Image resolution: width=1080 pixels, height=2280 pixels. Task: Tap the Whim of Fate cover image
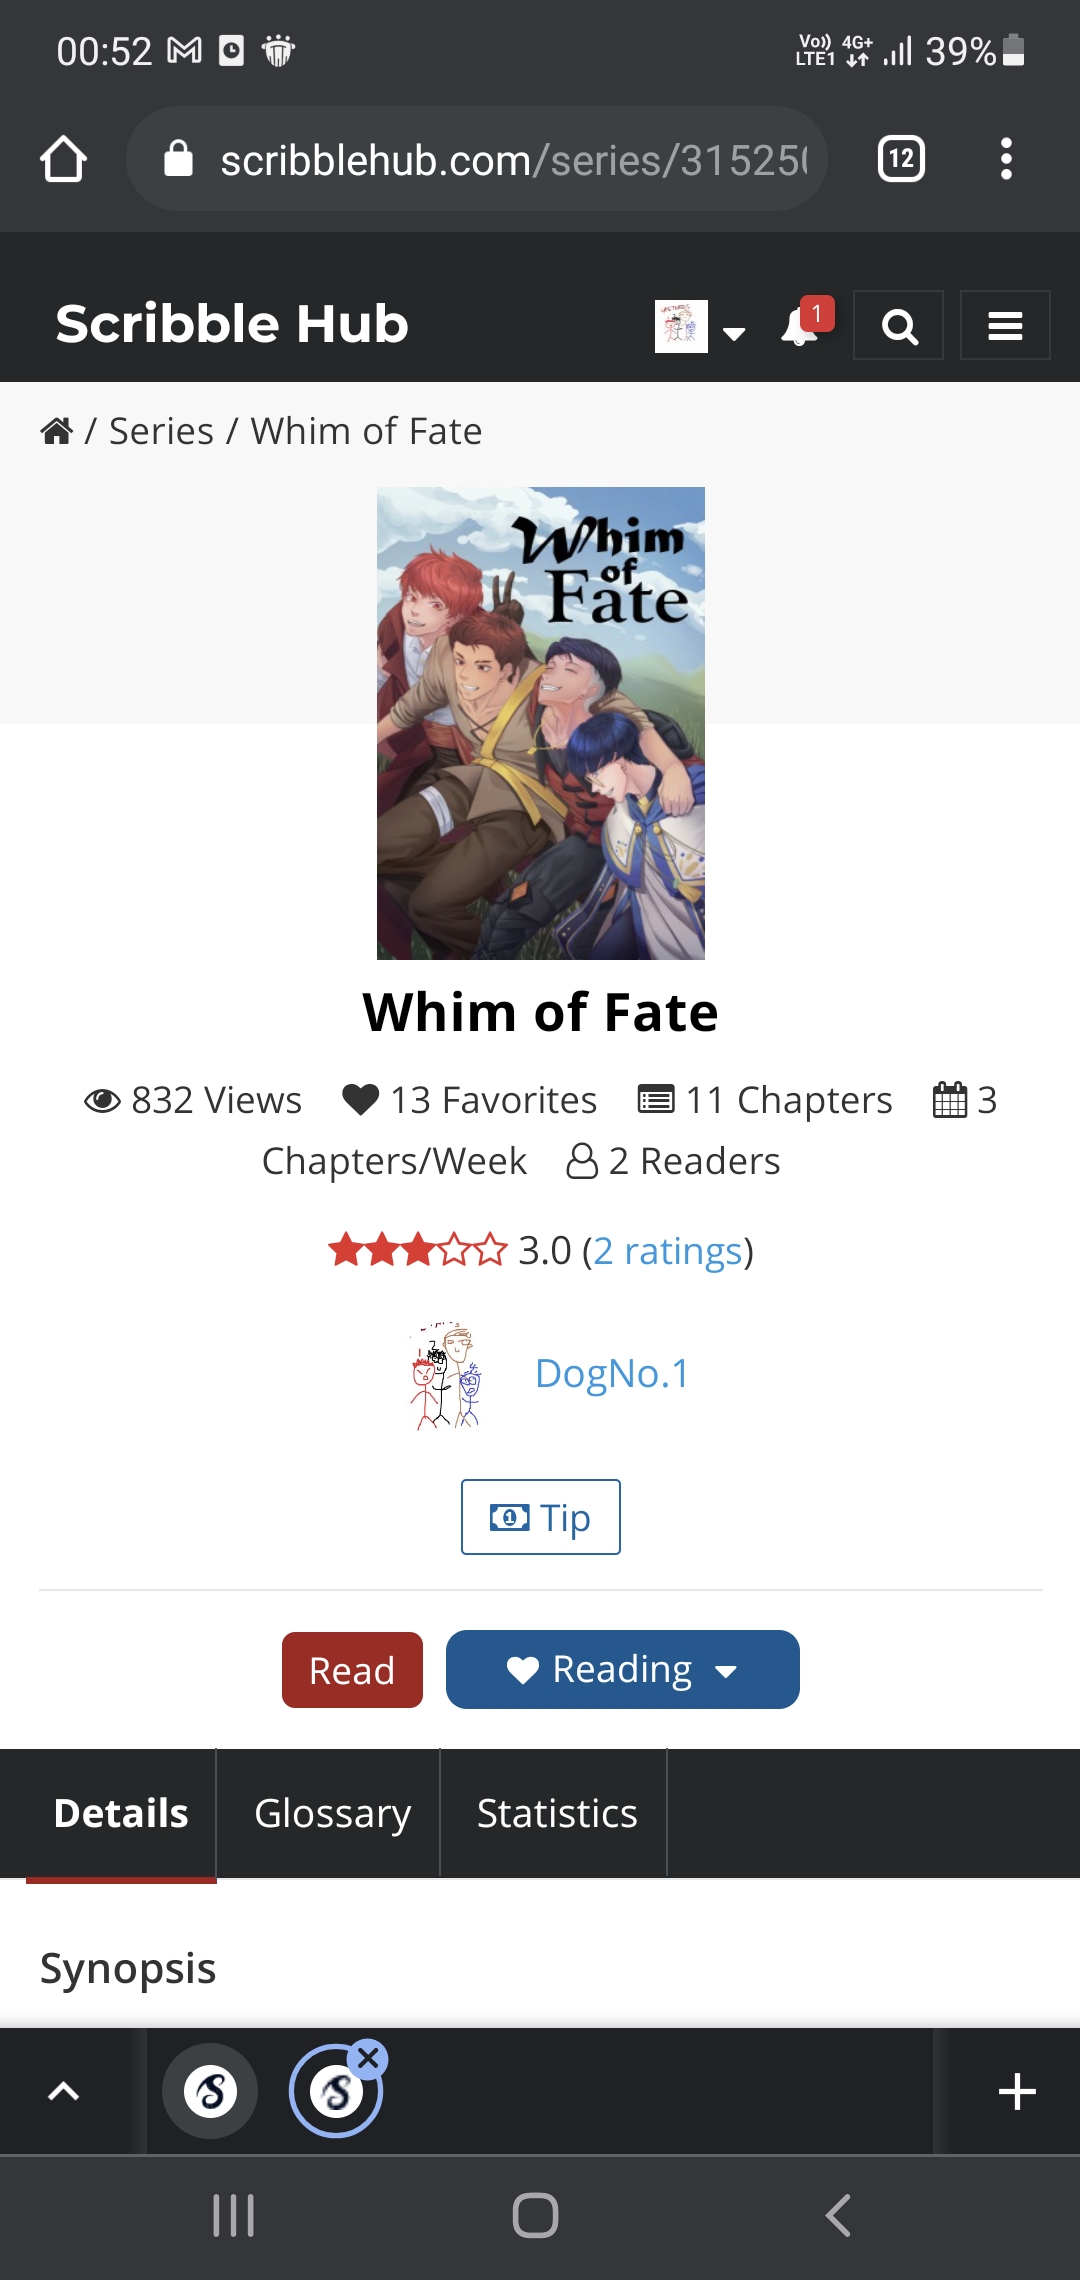(540, 723)
